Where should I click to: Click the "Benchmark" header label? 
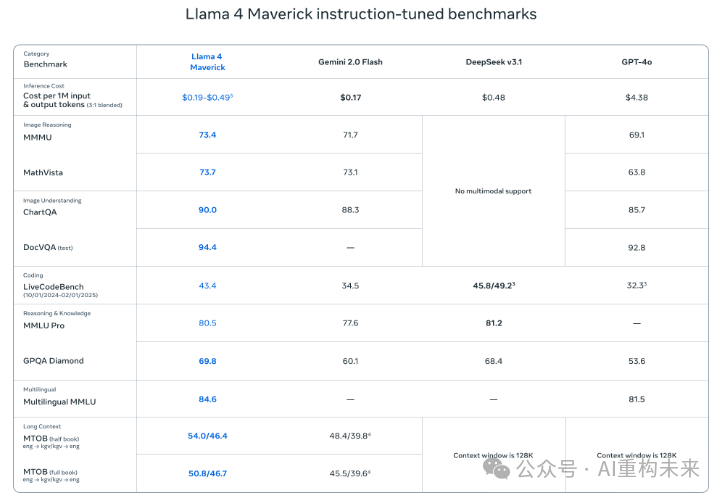click(45, 64)
